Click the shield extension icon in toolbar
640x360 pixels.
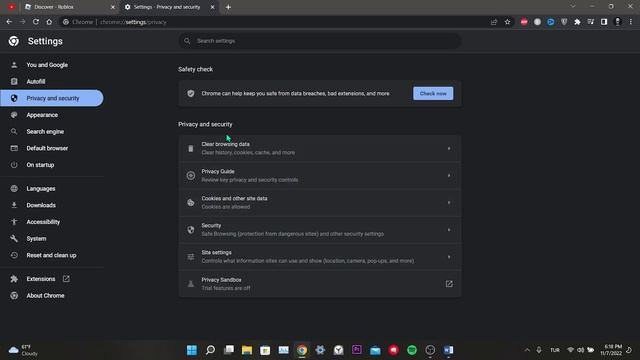(x=564, y=22)
